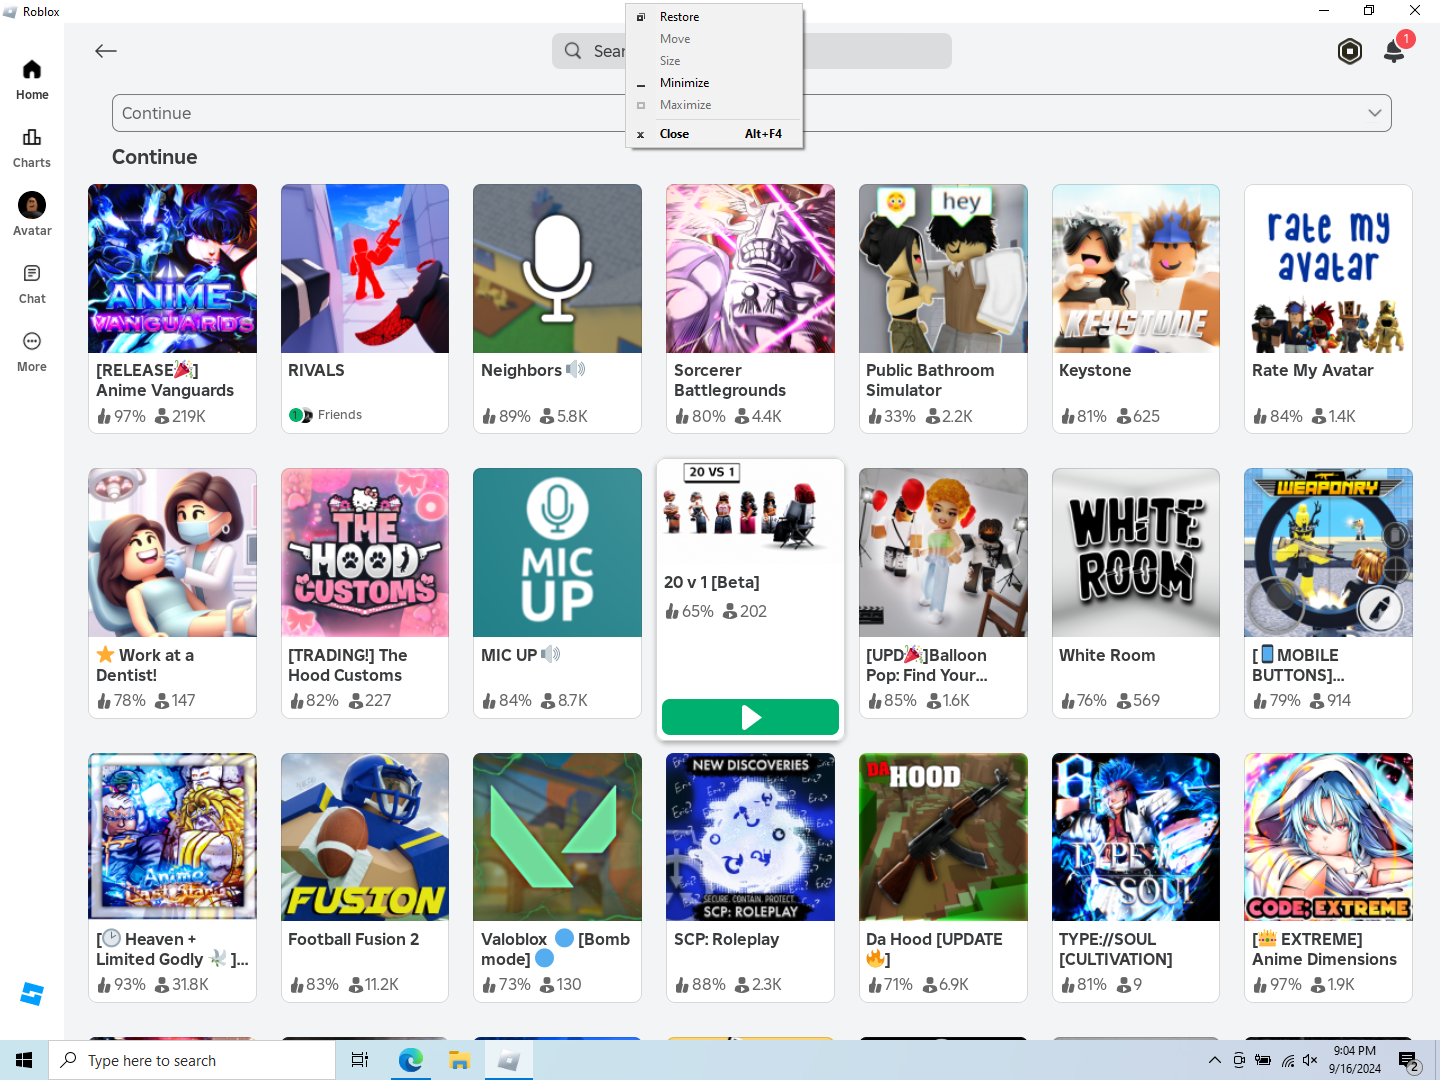Viewport: 1440px width, 1080px height.
Task: Click the search magnifier icon
Action: tap(573, 51)
